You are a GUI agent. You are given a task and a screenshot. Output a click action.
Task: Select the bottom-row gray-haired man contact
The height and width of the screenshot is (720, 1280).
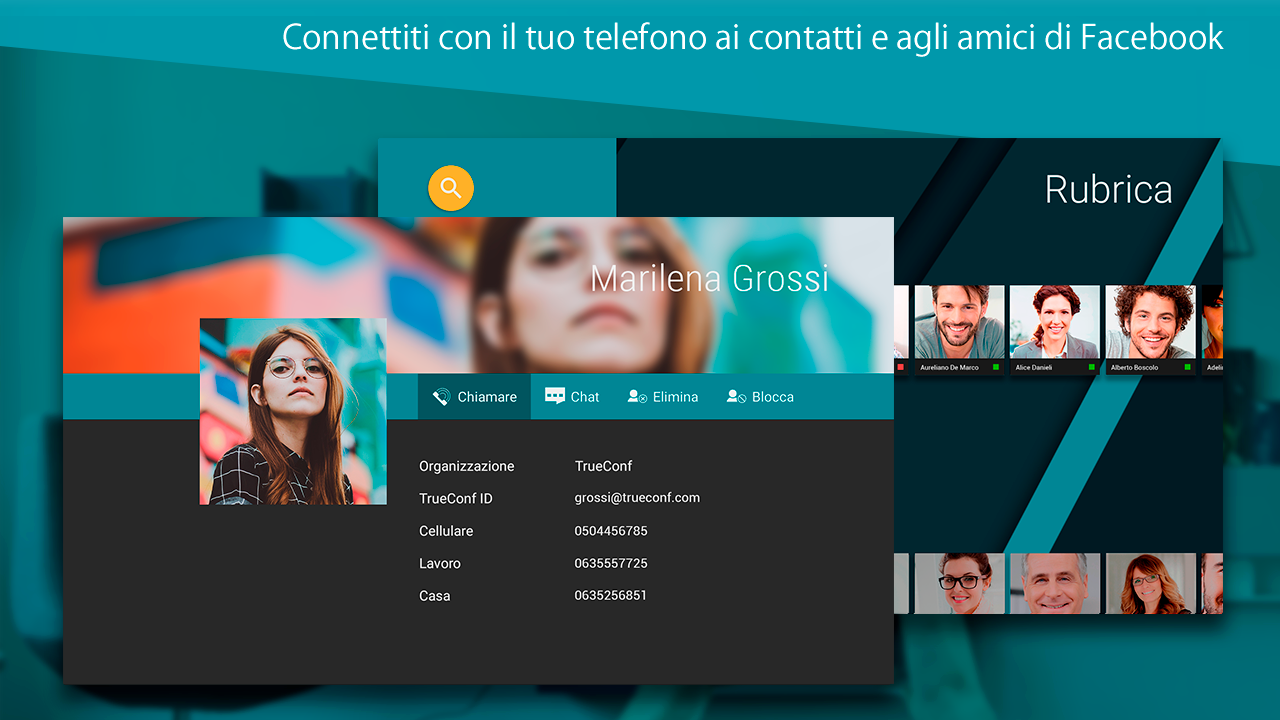[x=1054, y=583]
